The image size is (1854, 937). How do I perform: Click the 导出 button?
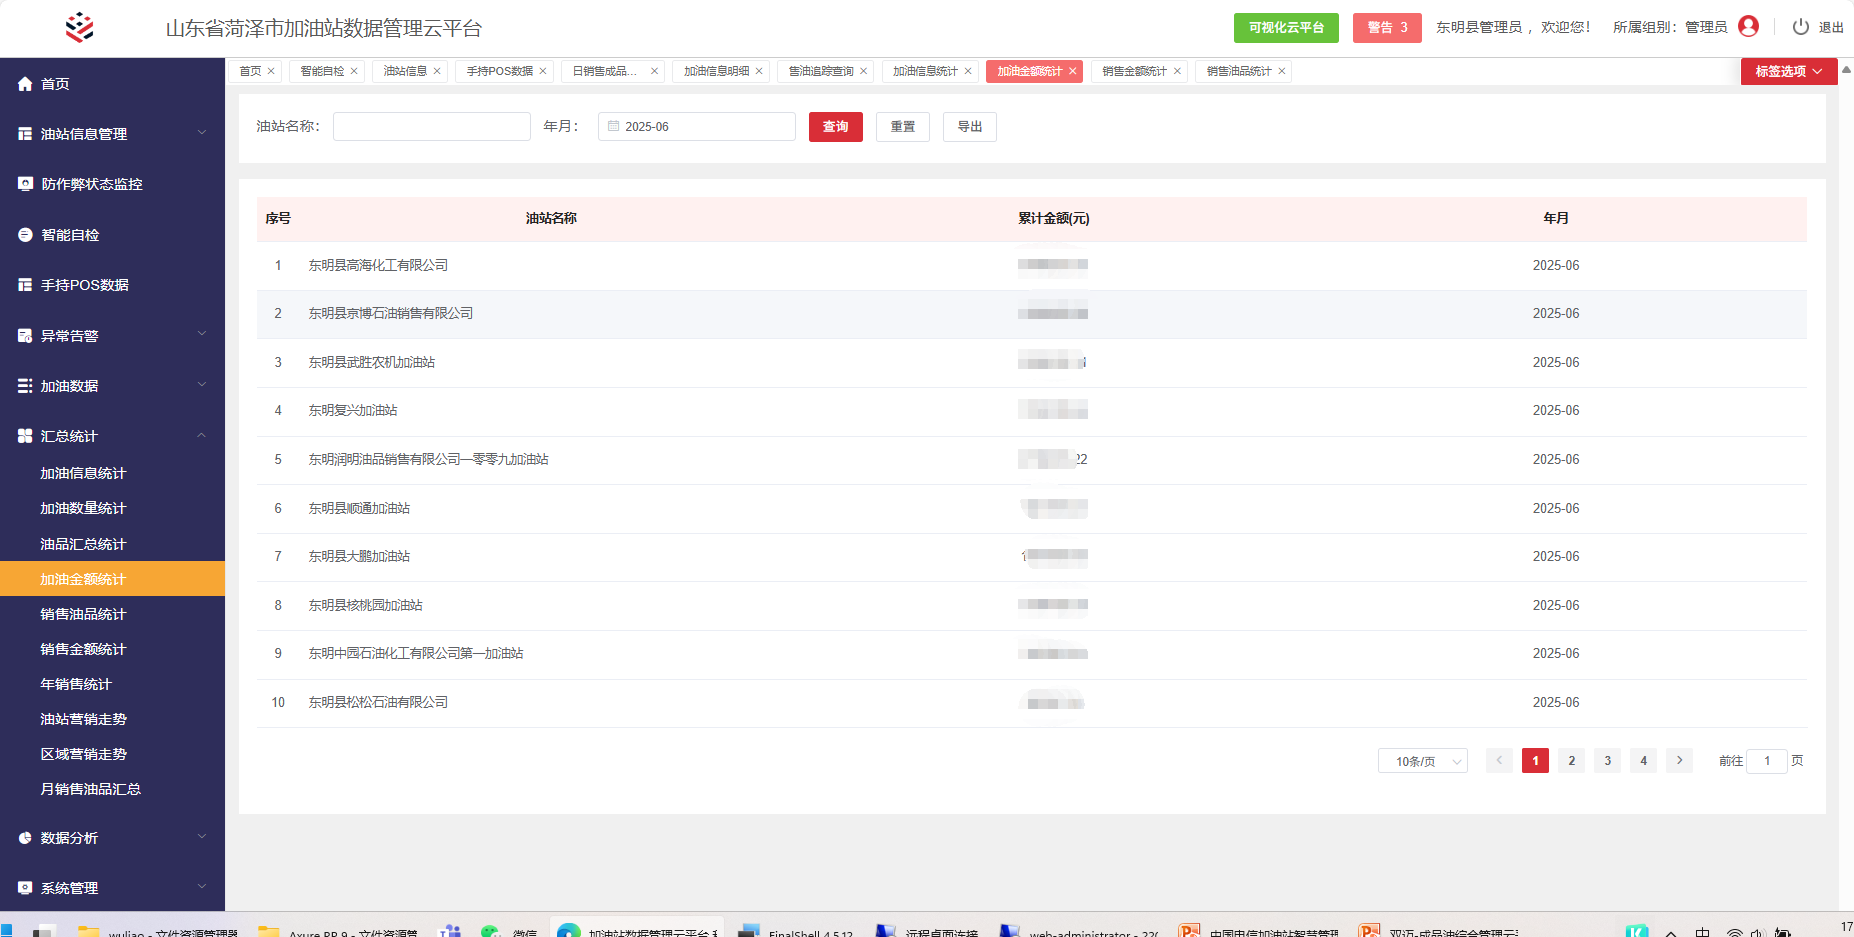point(969,127)
